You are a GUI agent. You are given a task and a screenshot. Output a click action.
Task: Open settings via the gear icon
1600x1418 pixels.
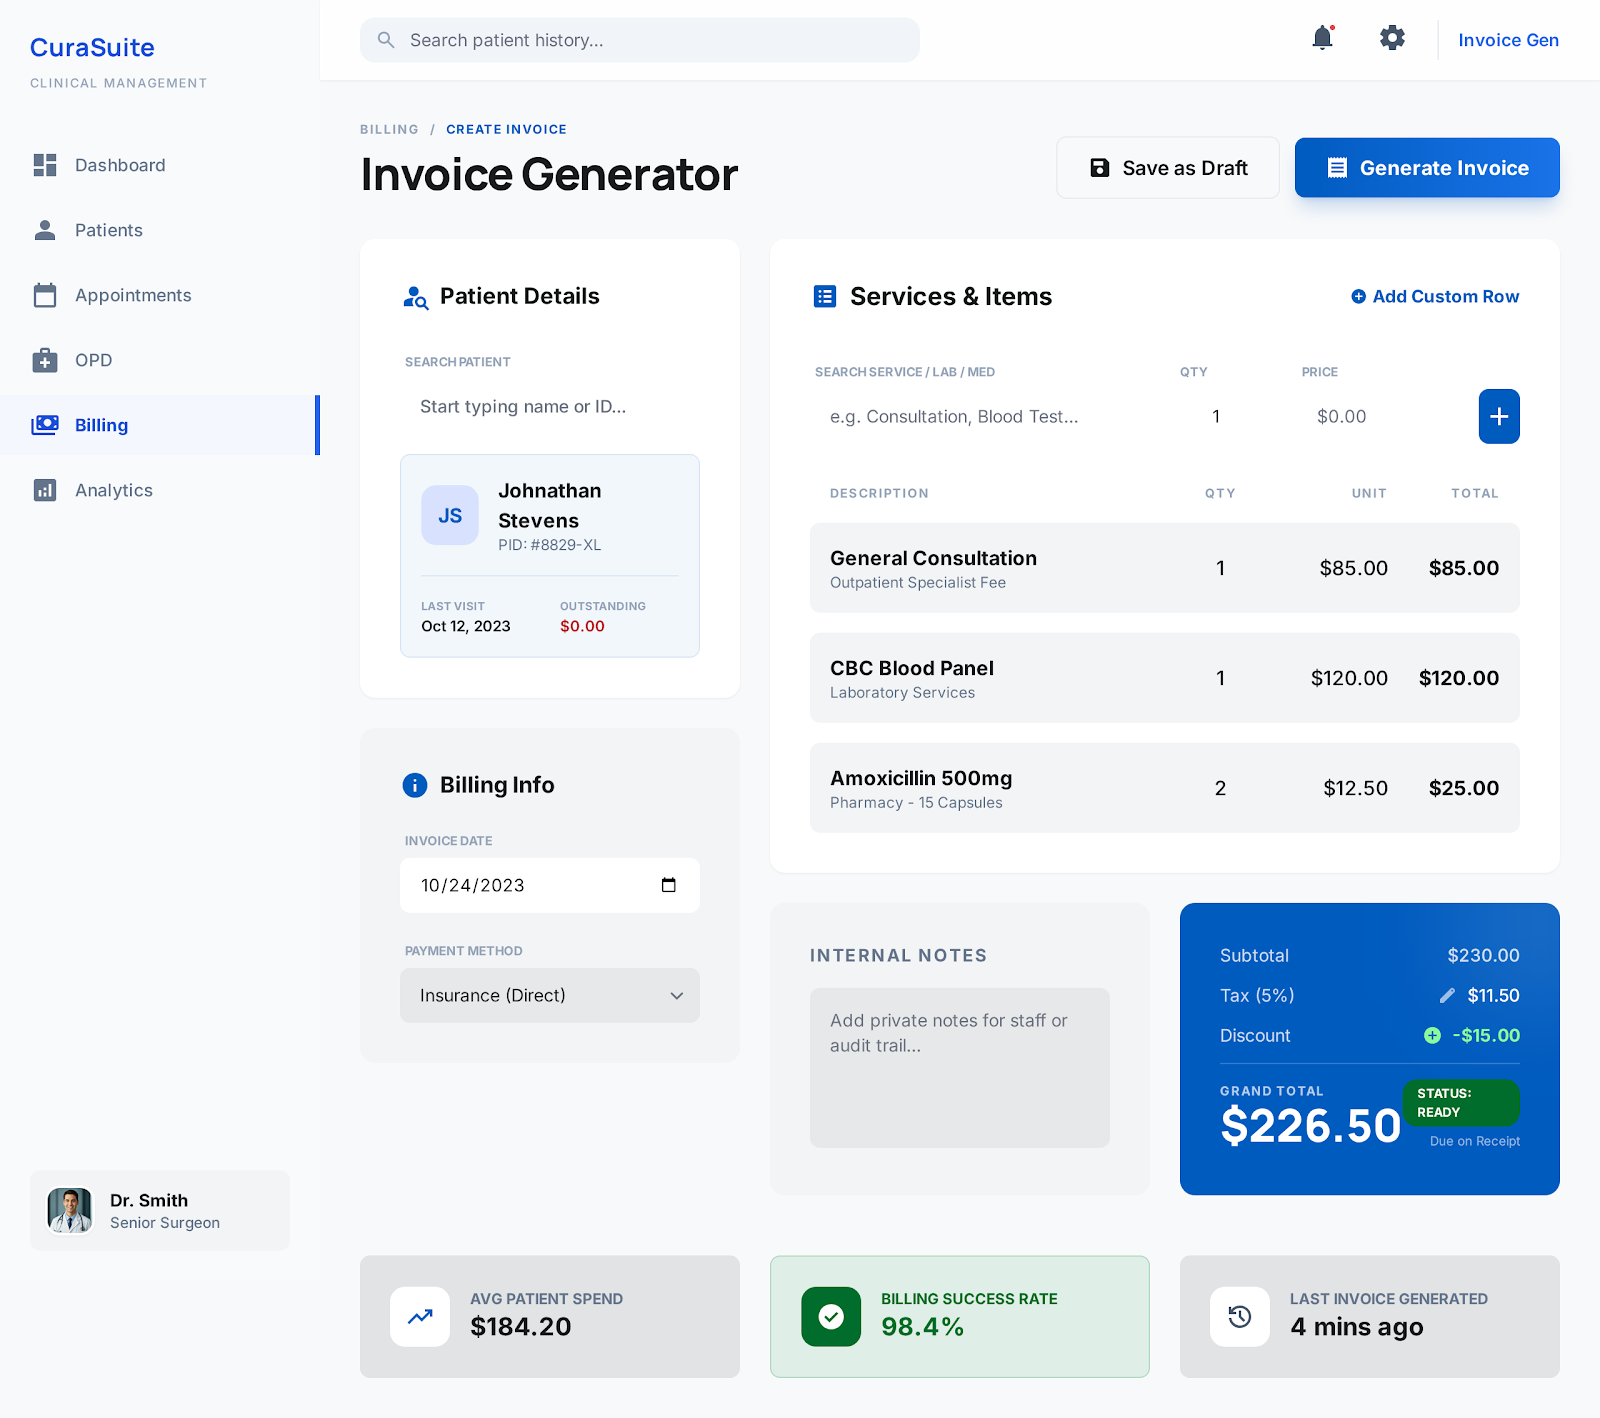1392,39
